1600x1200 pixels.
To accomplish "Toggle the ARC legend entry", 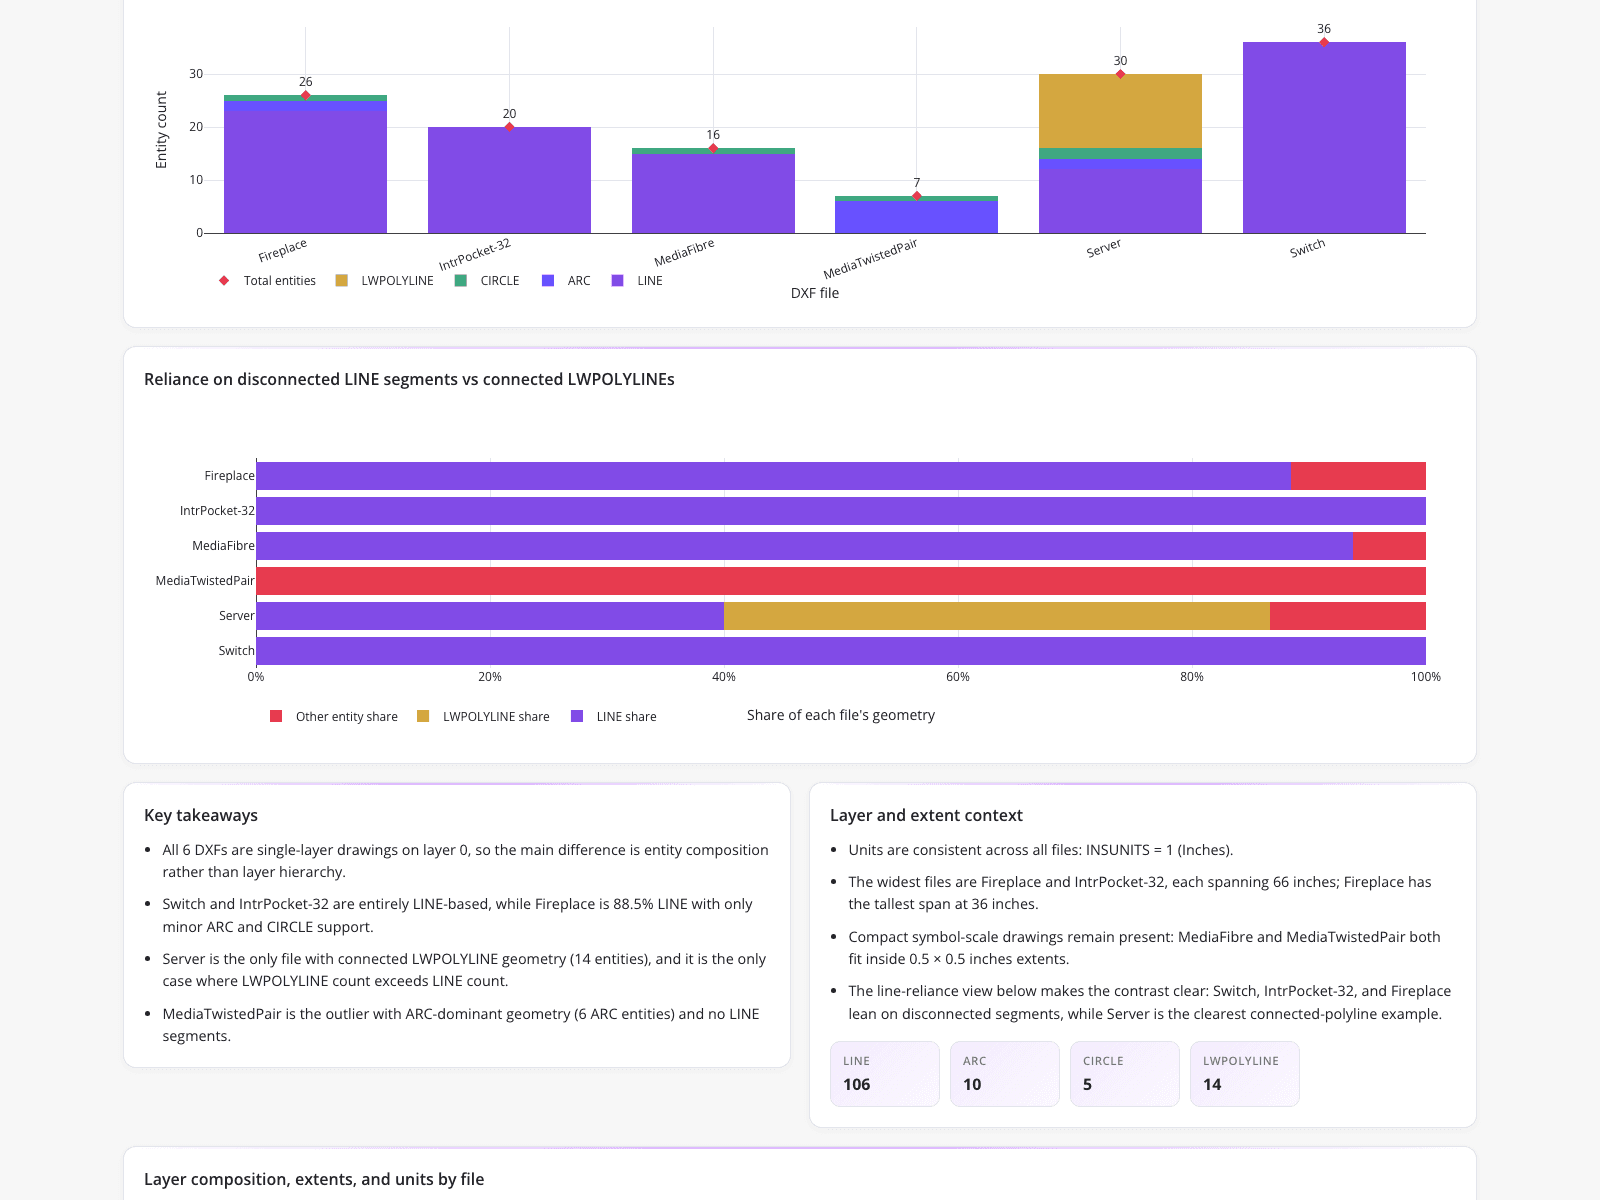I will tap(566, 281).
